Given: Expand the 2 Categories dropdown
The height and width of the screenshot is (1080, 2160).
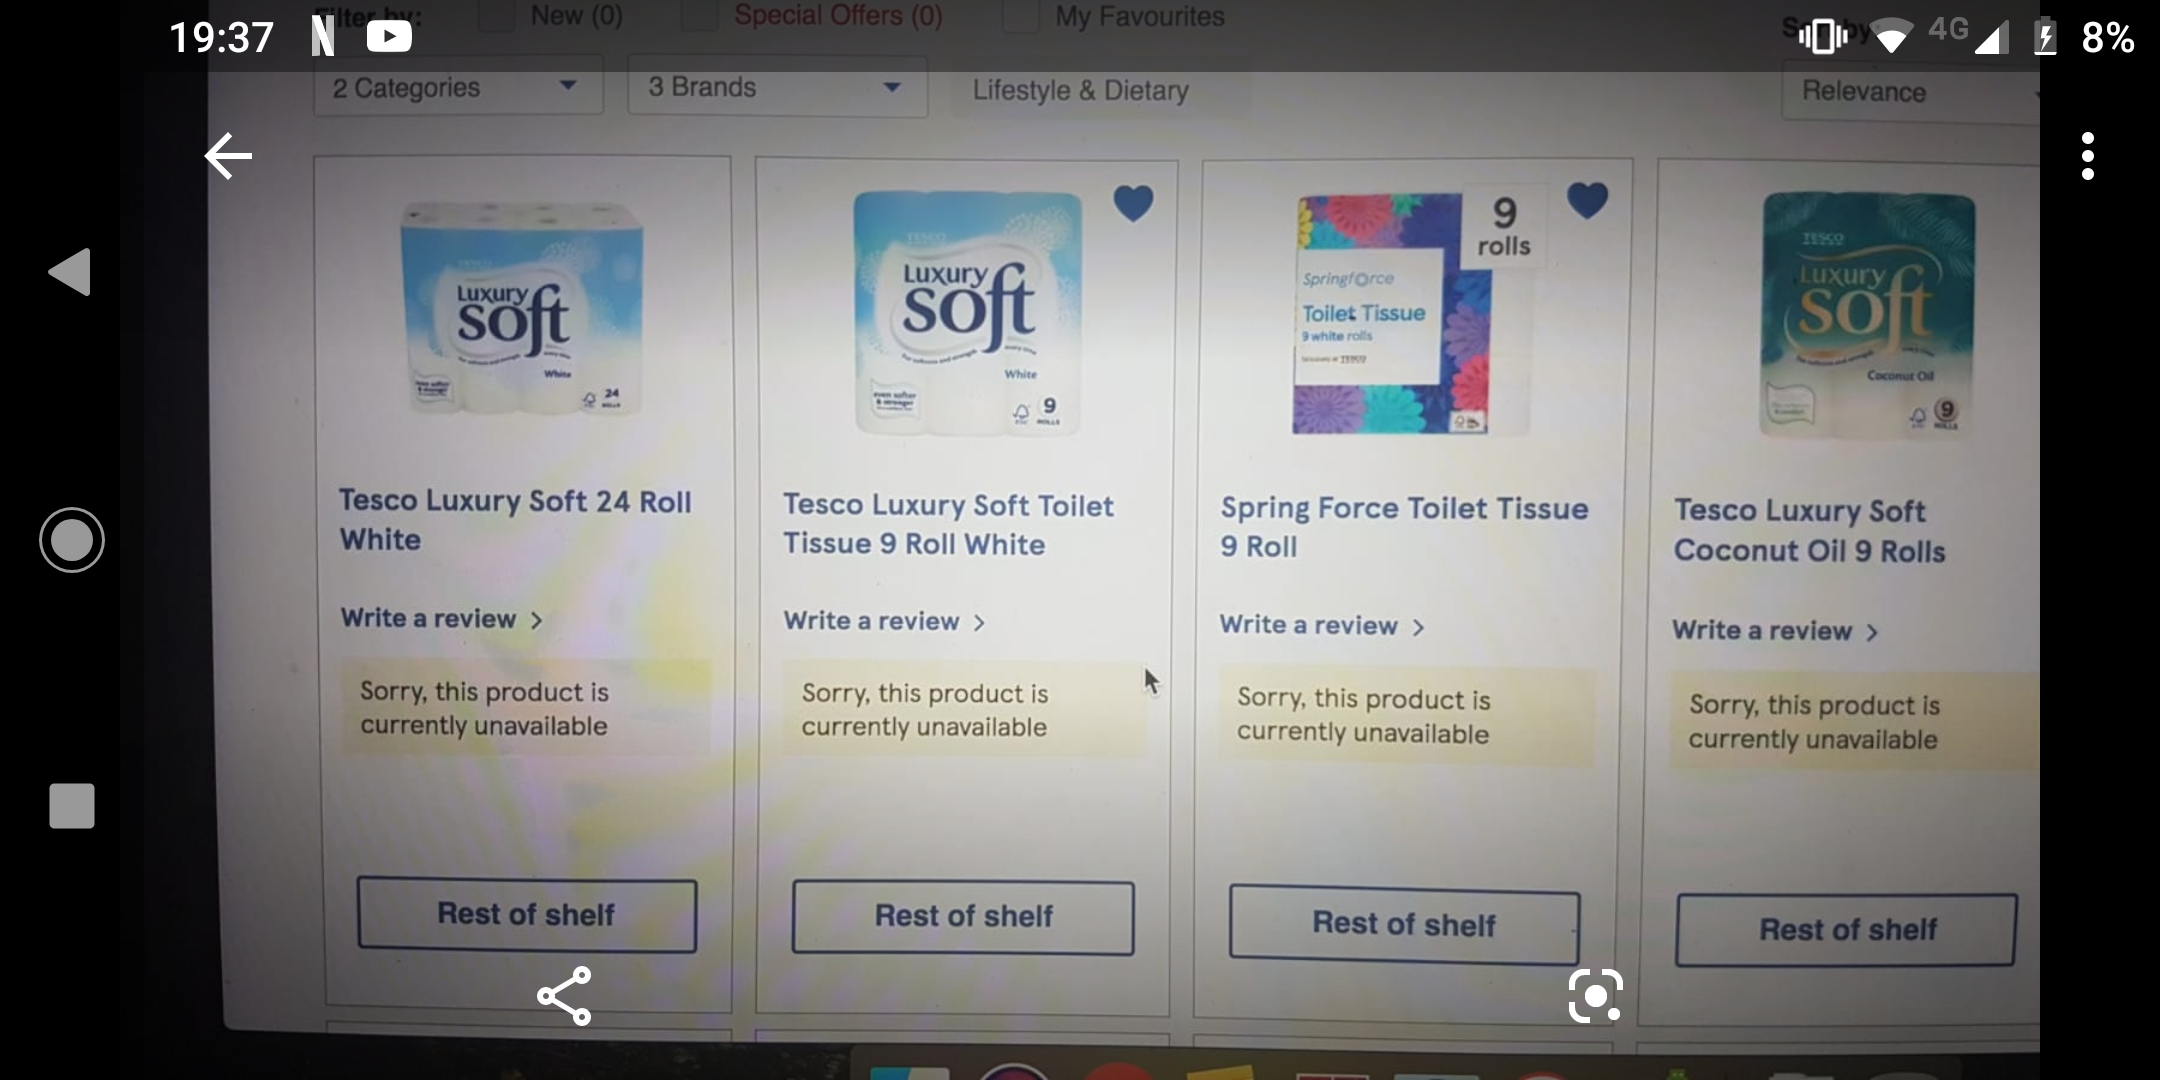Looking at the screenshot, I should point(458,88).
